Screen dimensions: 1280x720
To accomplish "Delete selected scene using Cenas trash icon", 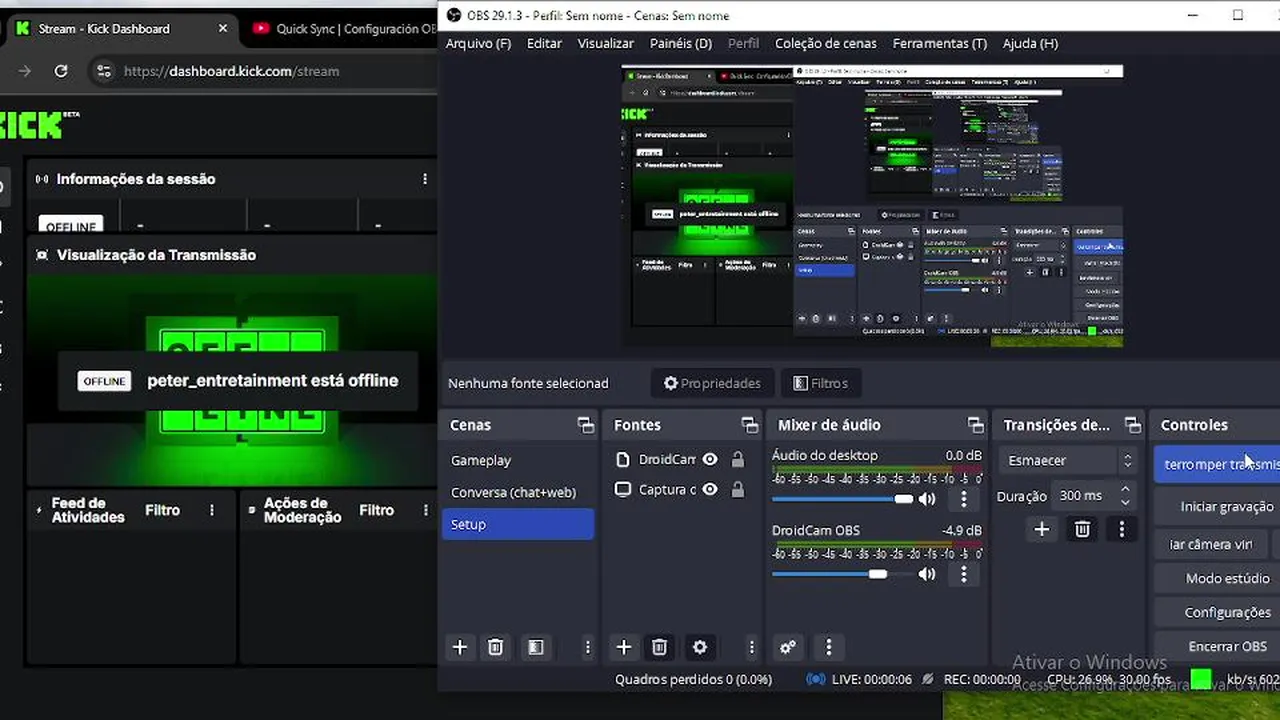I will click(x=495, y=647).
